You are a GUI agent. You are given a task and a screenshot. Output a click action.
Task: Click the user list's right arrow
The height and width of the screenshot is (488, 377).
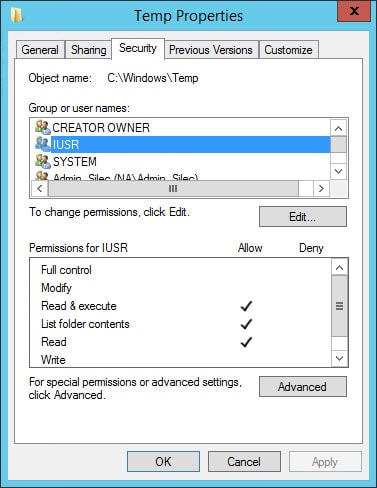tap(321, 189)
